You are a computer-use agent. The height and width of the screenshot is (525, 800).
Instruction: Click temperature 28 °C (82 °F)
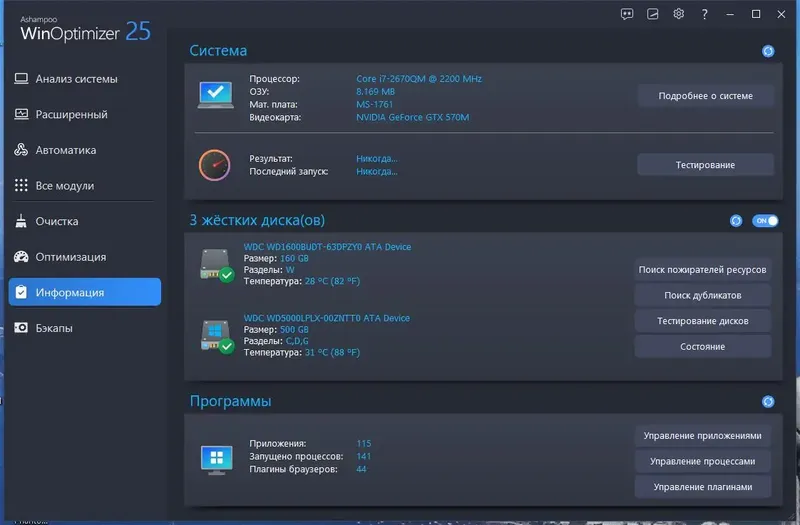coord(332,281)
